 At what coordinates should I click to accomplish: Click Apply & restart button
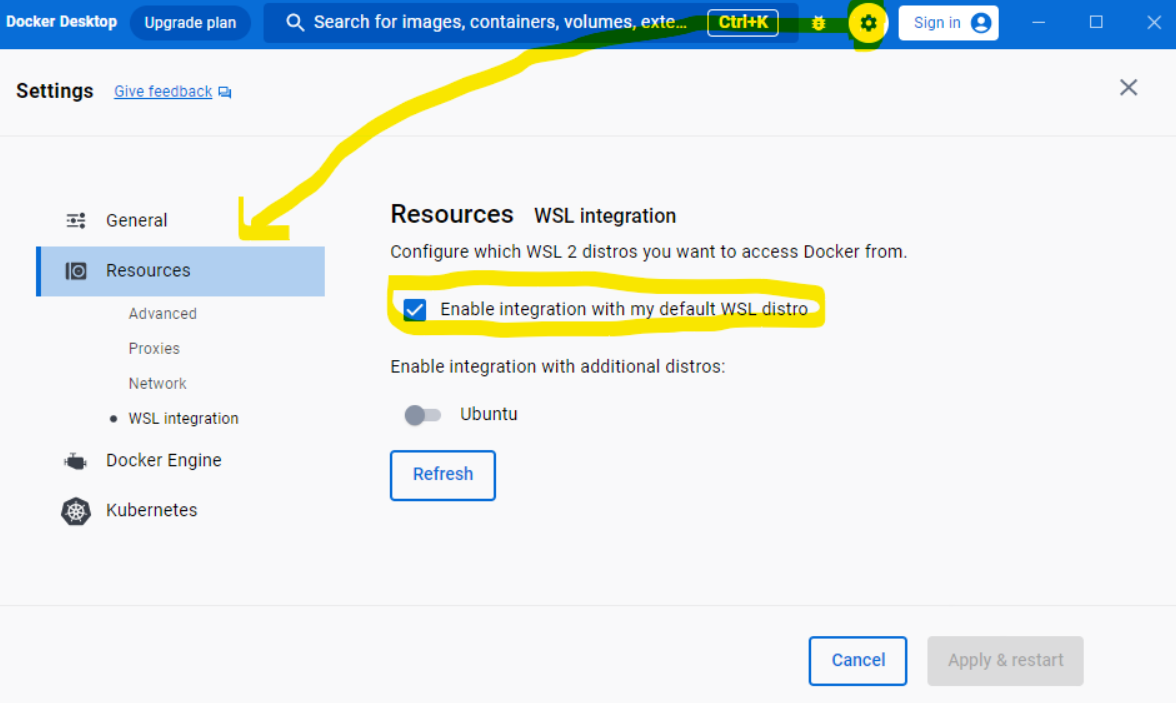point(1005,660)
